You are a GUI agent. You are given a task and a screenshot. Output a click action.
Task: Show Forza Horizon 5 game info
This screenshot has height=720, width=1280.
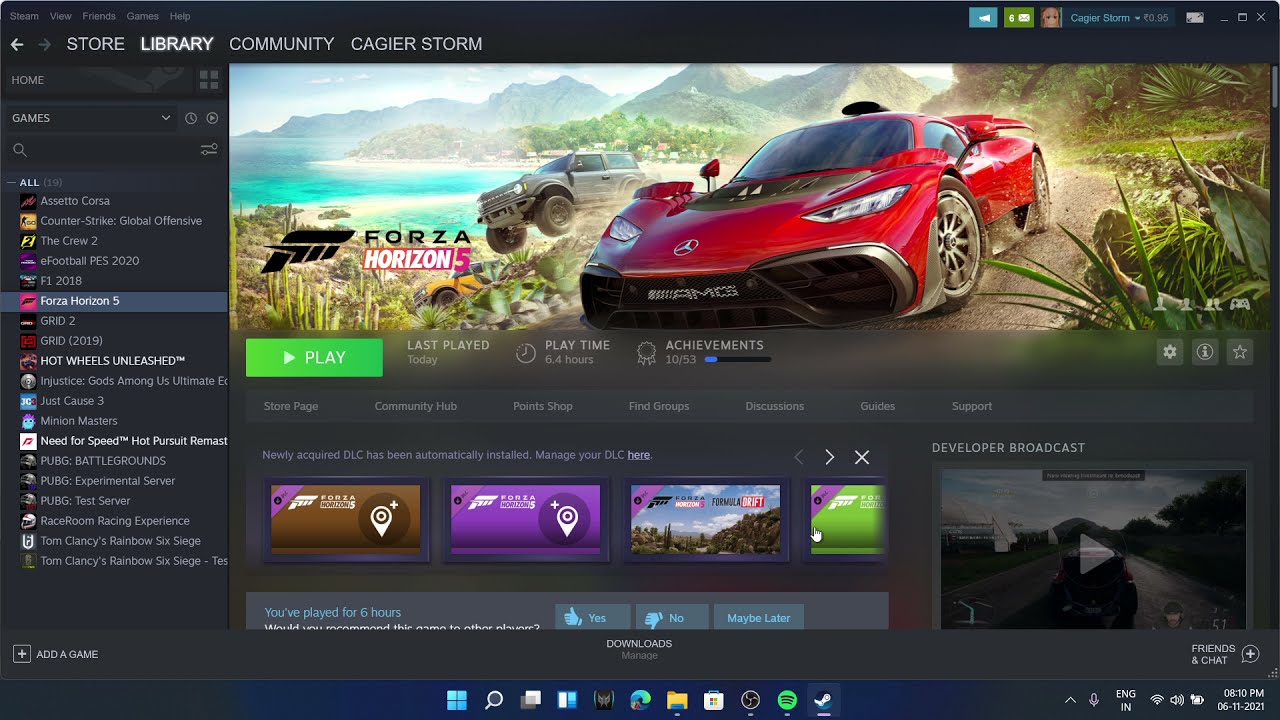[1205, 352]
